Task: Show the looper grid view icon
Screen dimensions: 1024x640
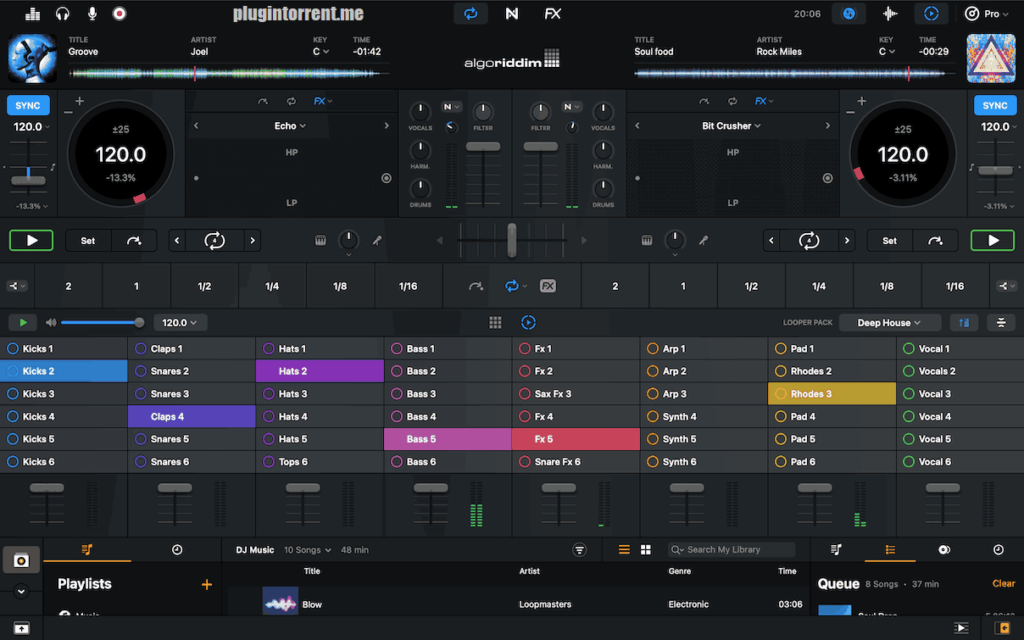Action: click(x=495, y=323)
